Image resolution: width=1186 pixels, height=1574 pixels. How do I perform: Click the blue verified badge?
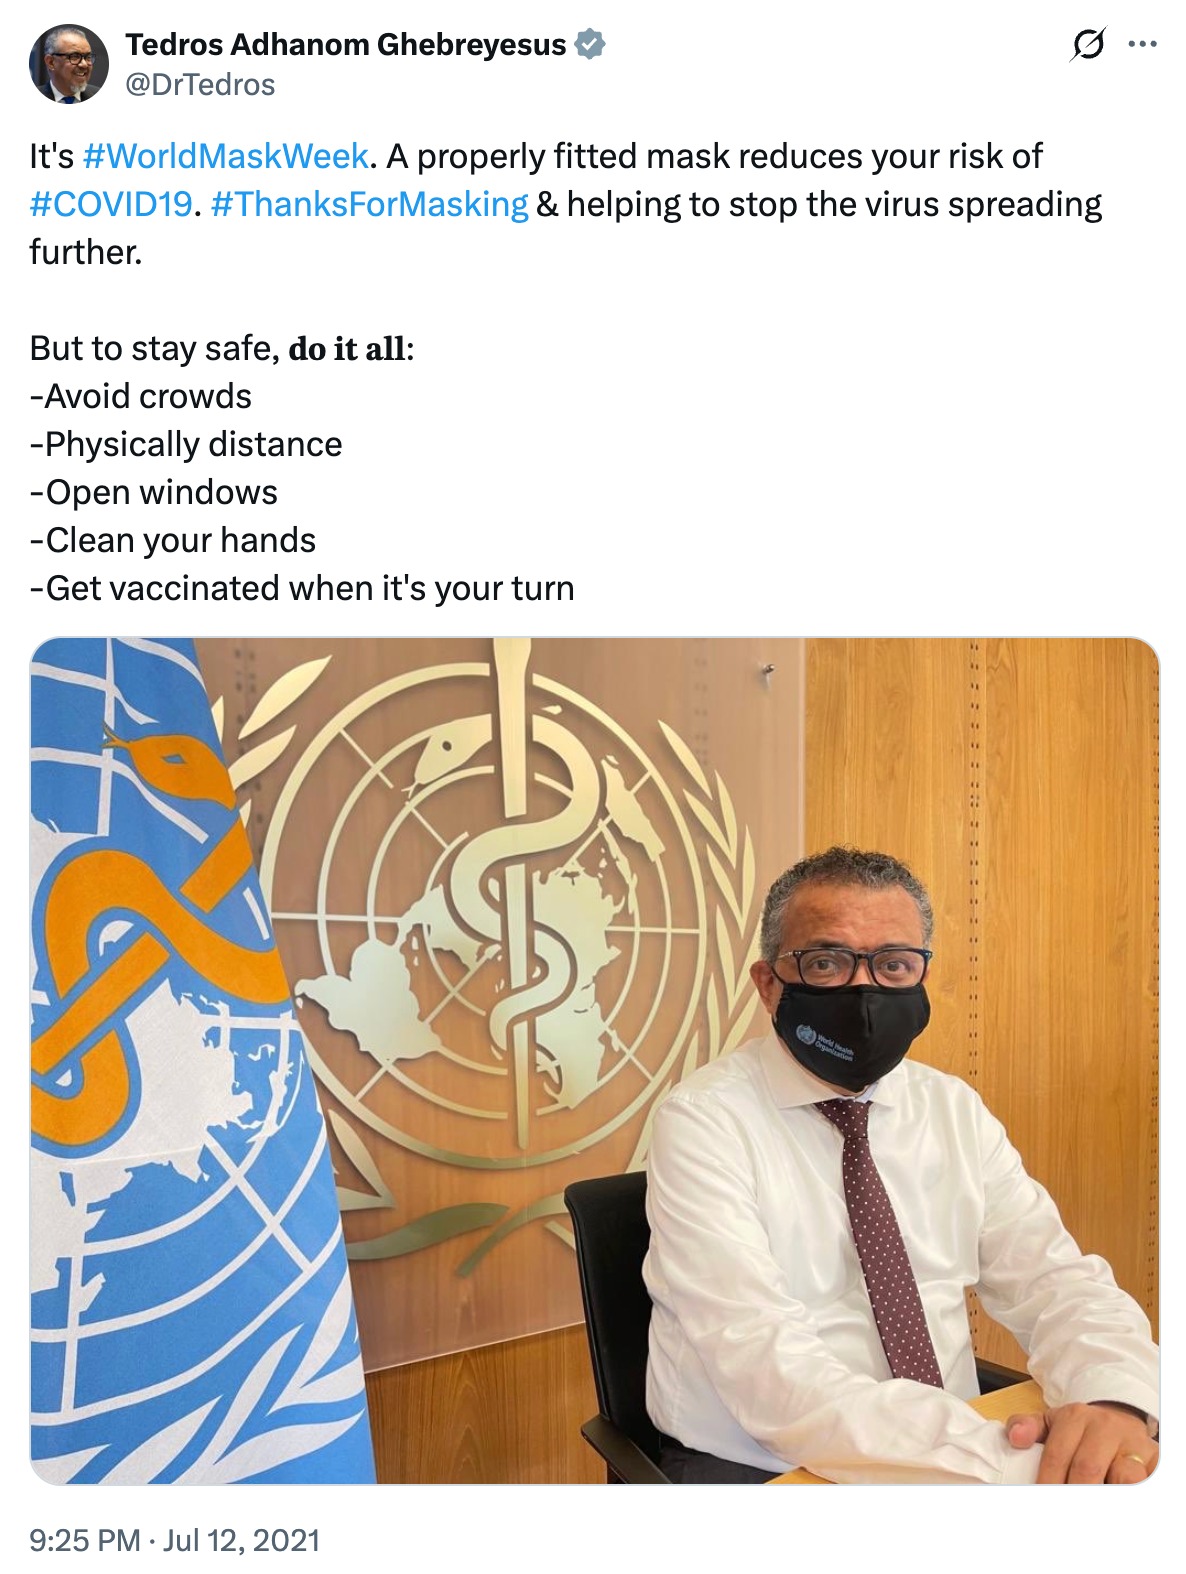(x=591, y=44)
